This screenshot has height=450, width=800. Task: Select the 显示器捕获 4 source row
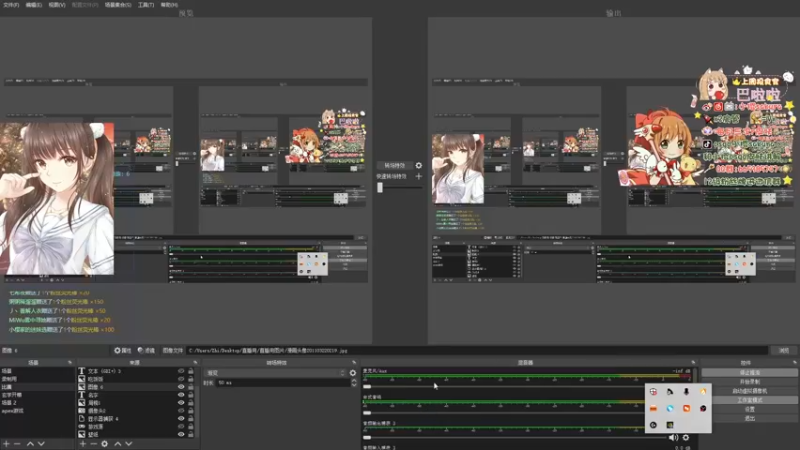[x=136, y=418]
